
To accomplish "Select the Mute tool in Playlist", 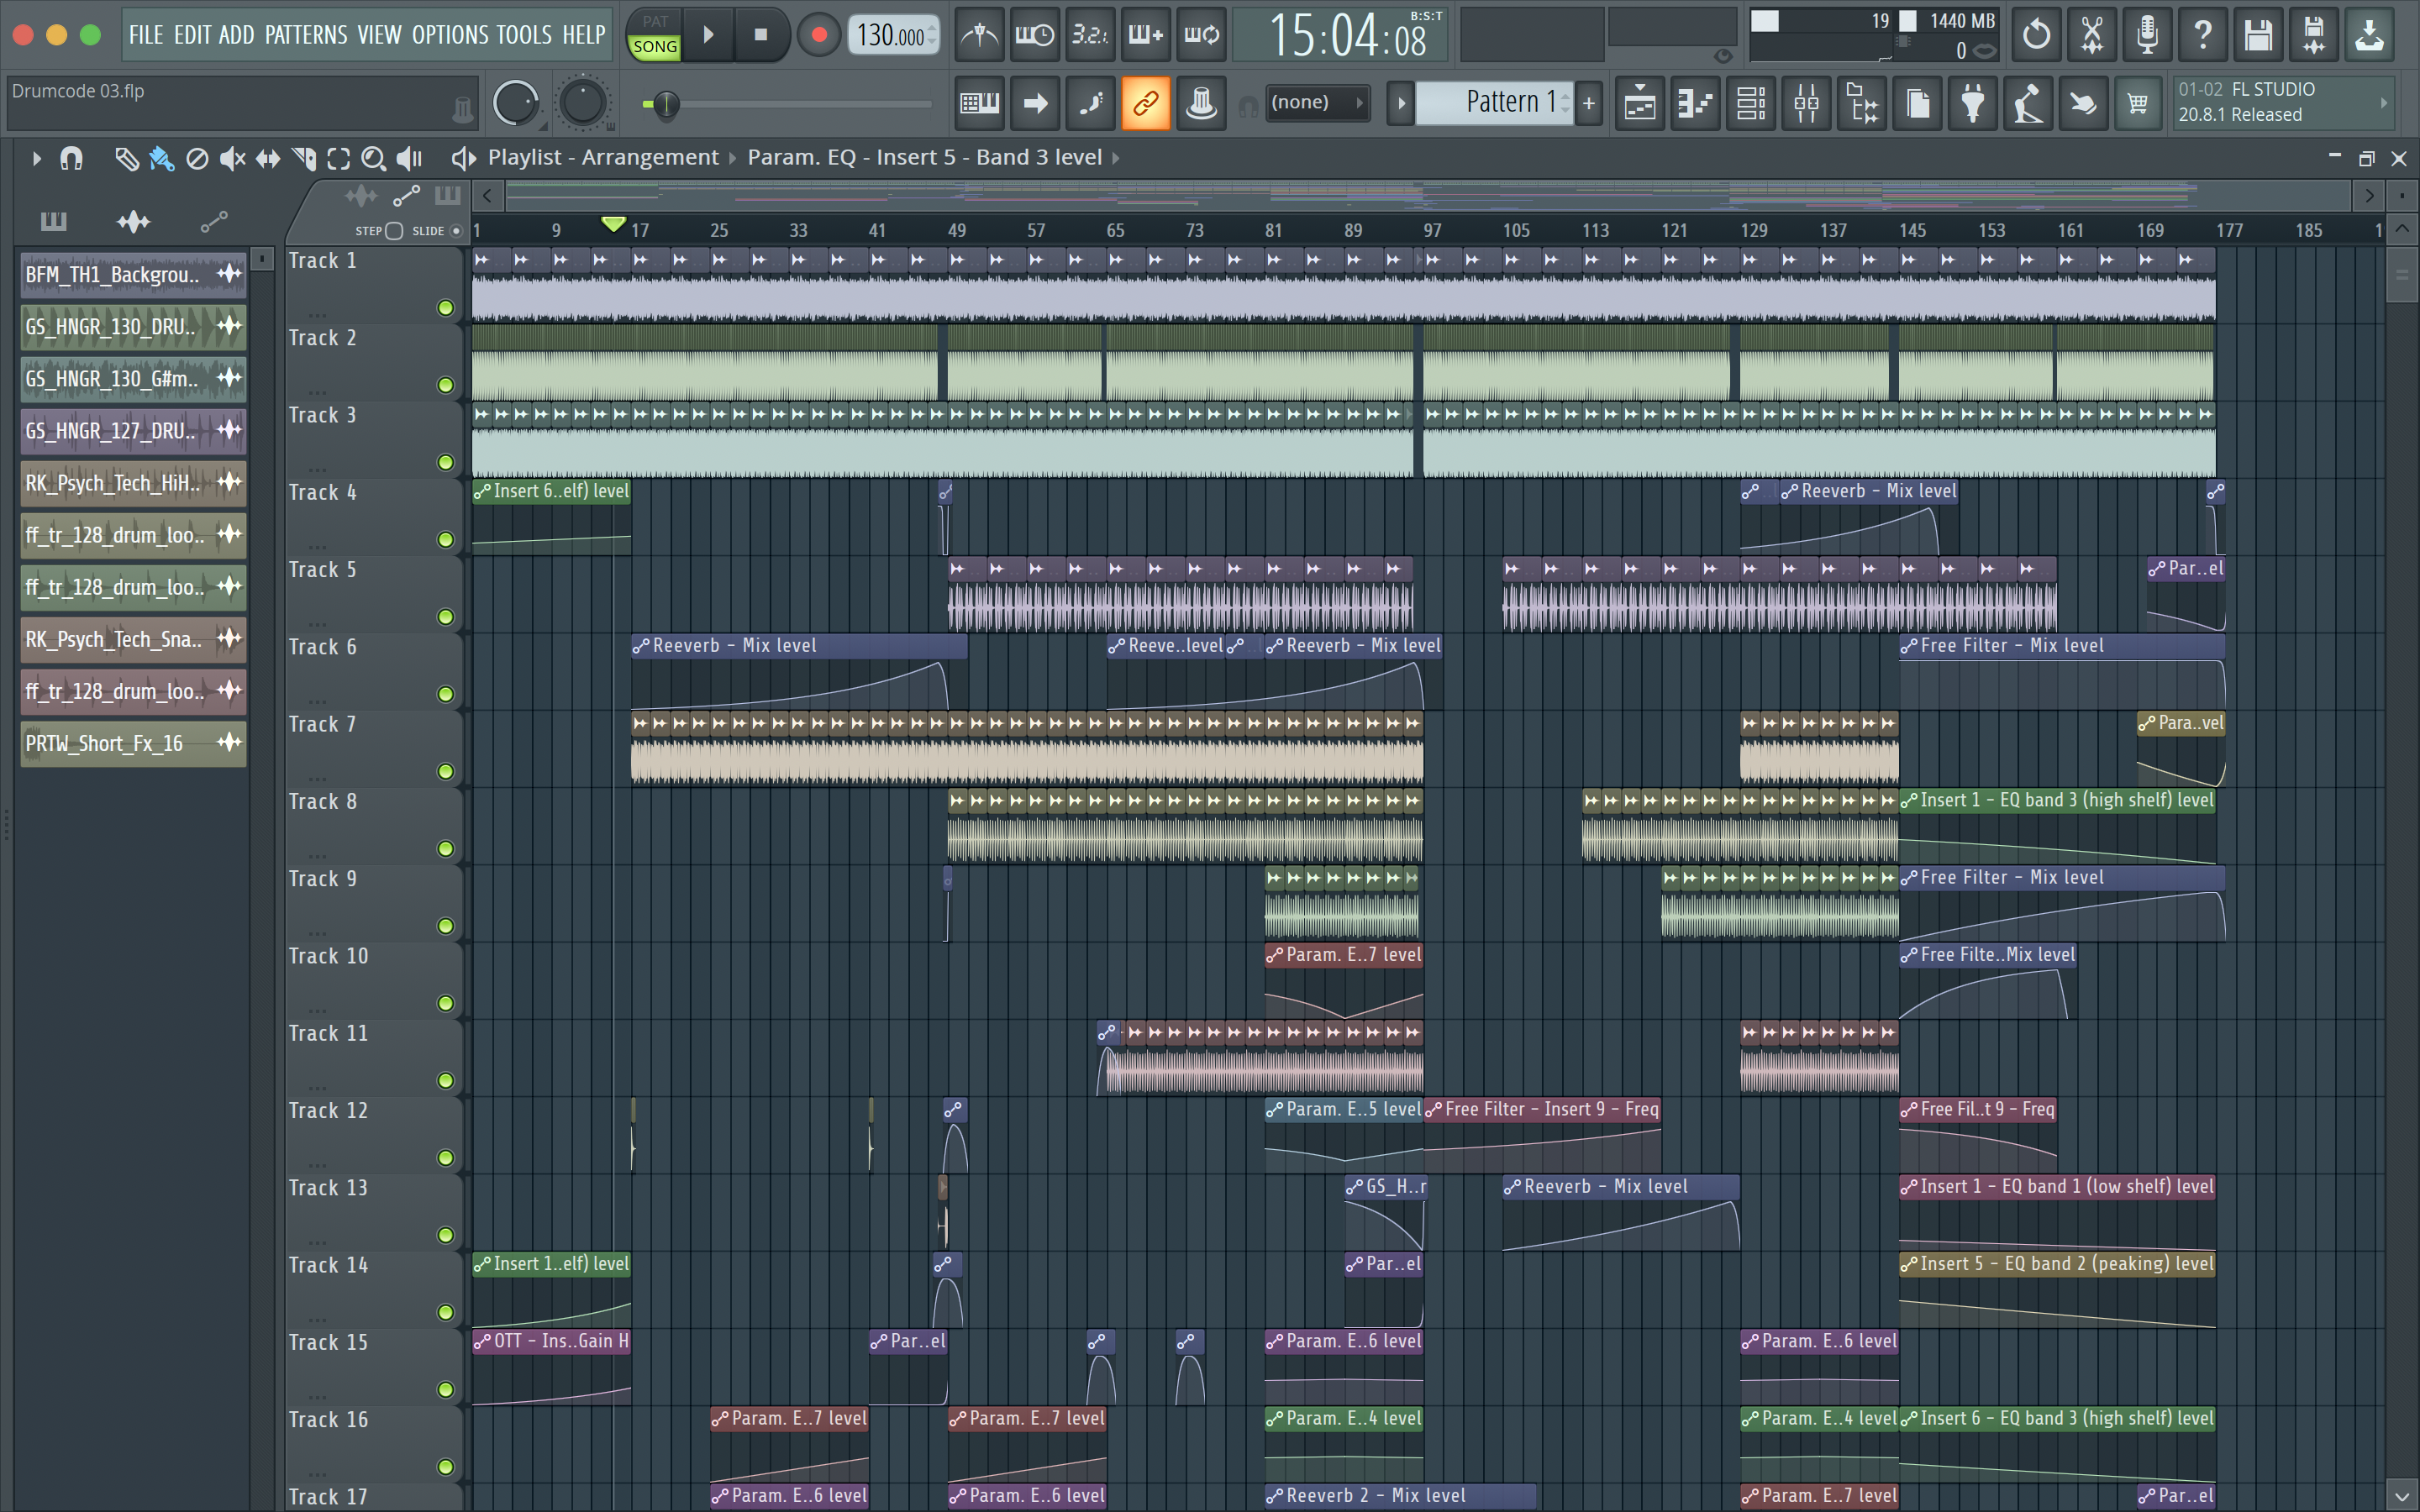I will [x=232, y=158].
